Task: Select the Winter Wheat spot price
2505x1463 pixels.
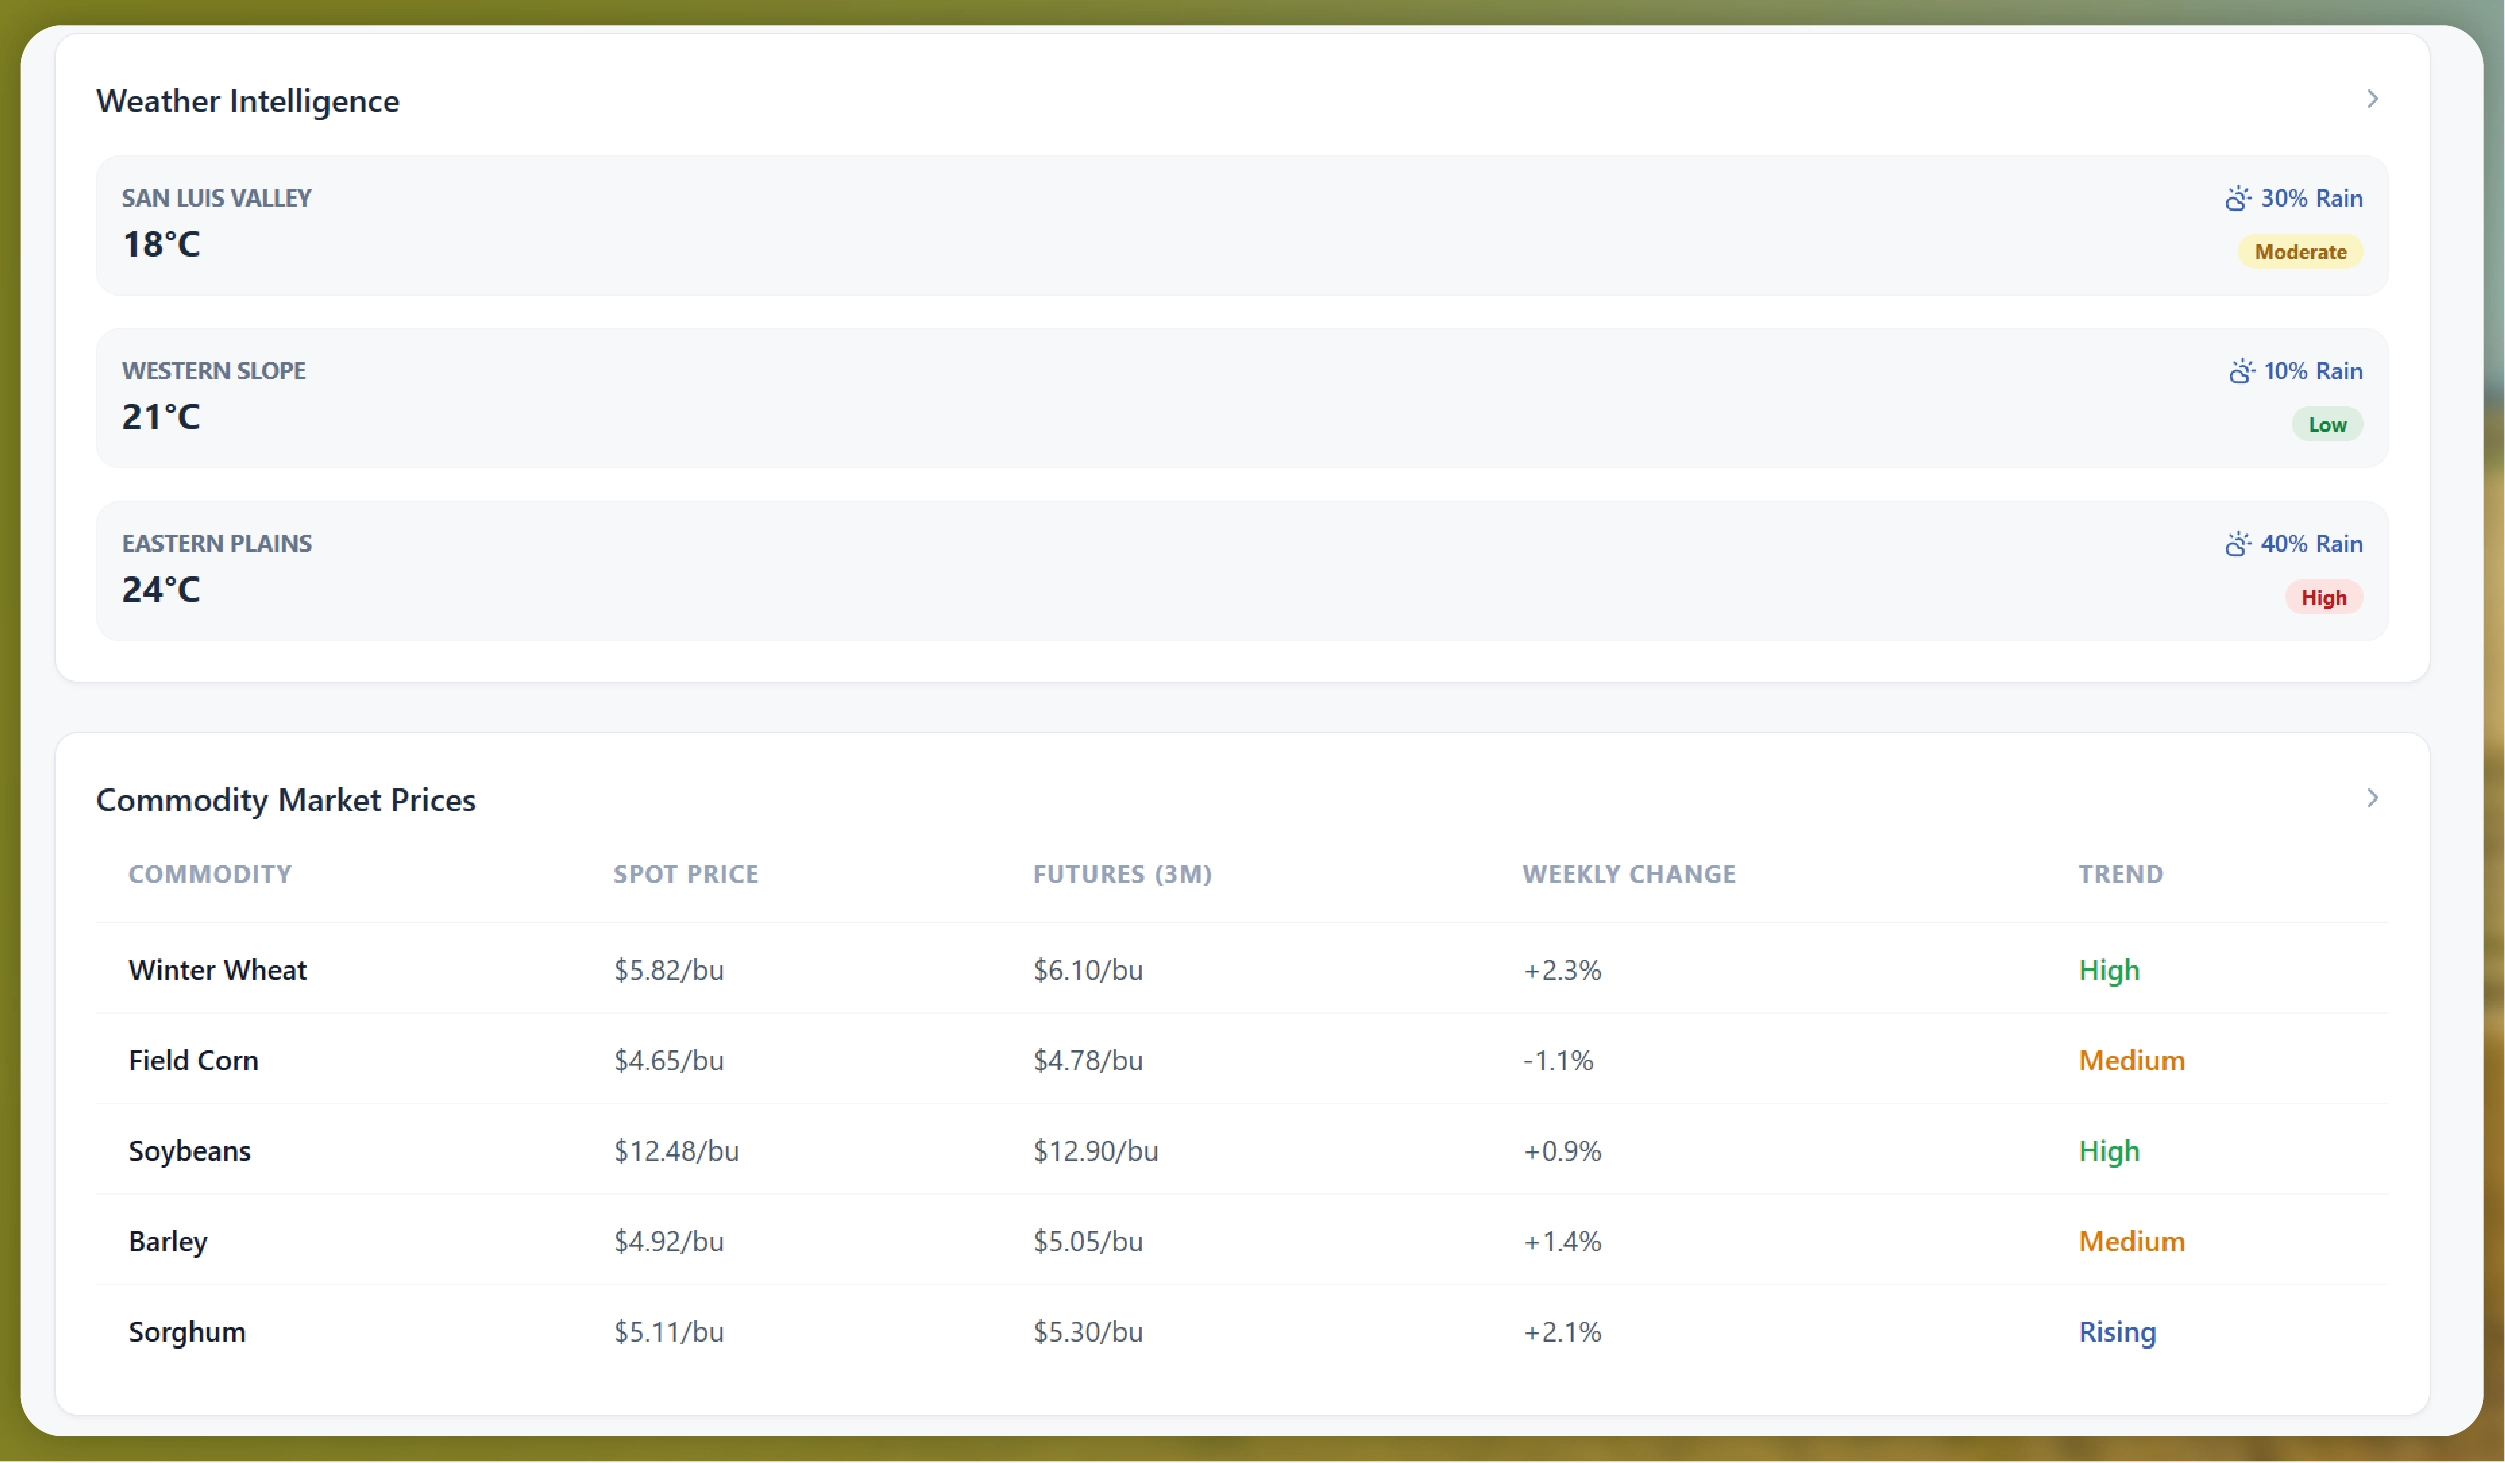Action: [x=668, y=969]
